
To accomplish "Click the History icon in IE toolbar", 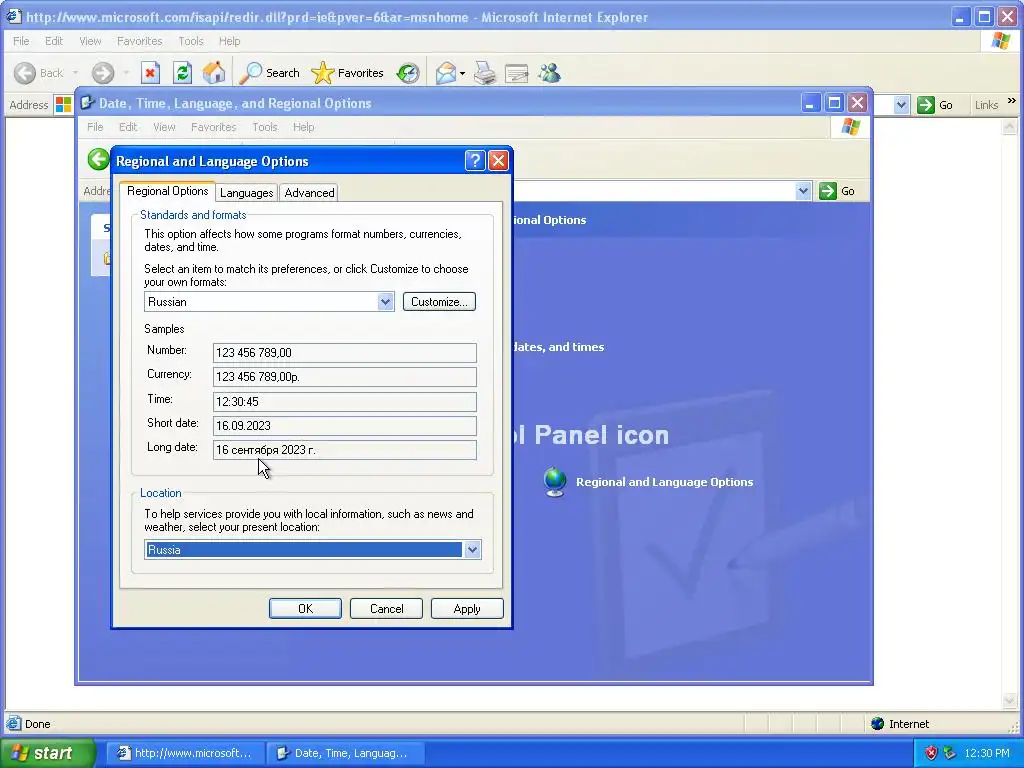I will coord(408,72).
